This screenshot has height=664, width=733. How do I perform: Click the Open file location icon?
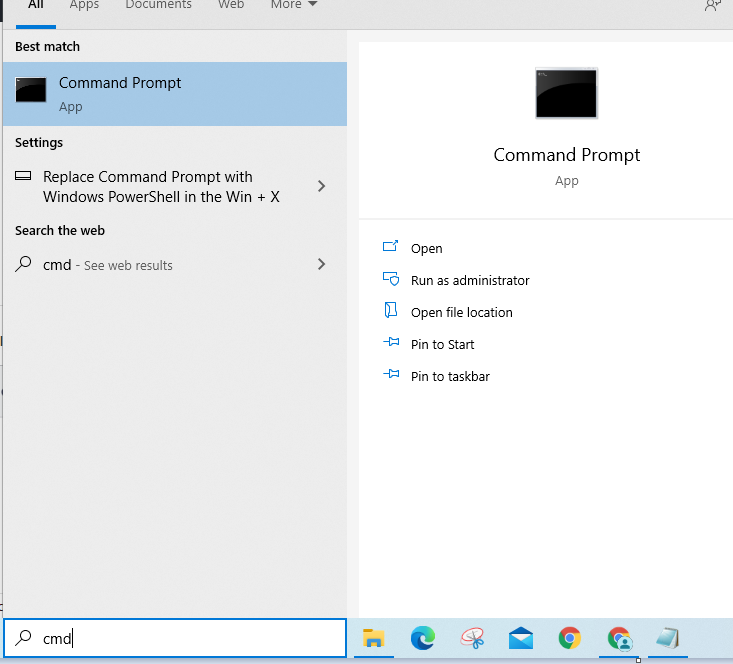[390, 310]
